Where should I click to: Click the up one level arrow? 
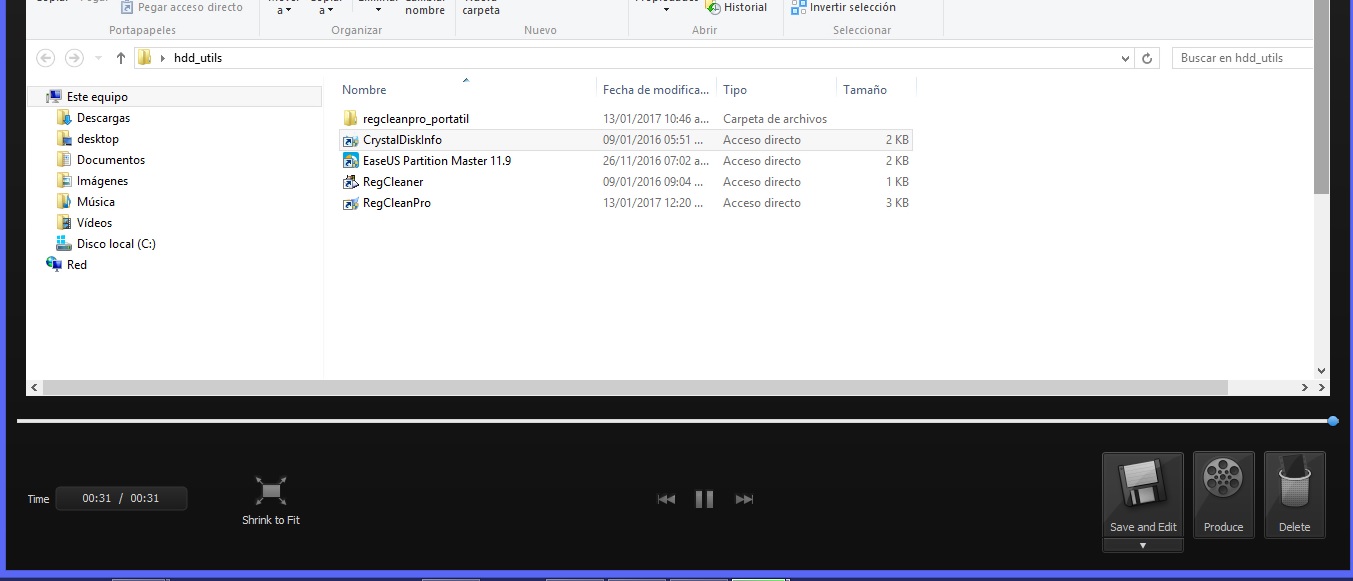tap(121, 58)
